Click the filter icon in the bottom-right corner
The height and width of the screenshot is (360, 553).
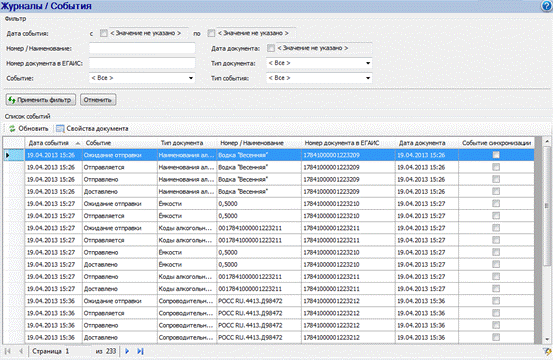point(547,351)
